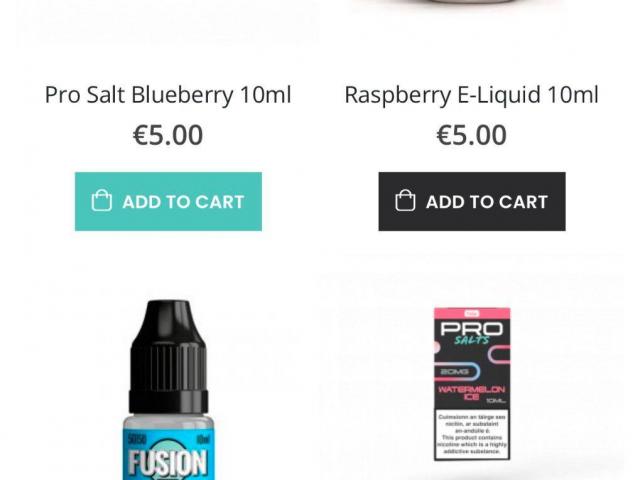View the Fusion e-liquid bottle image
640x480 pixels.
pos(168,390)
